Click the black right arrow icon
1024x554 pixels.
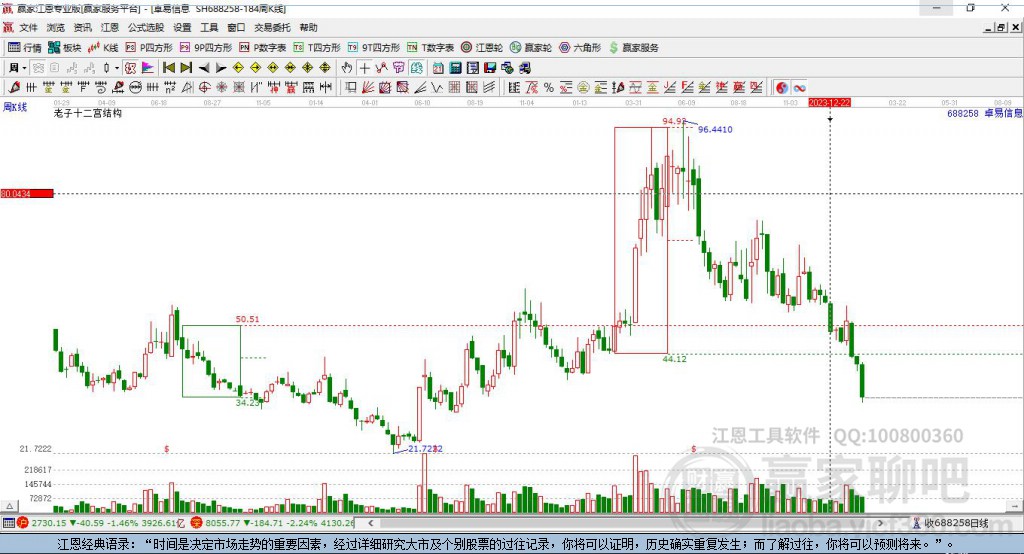point(221,68)
